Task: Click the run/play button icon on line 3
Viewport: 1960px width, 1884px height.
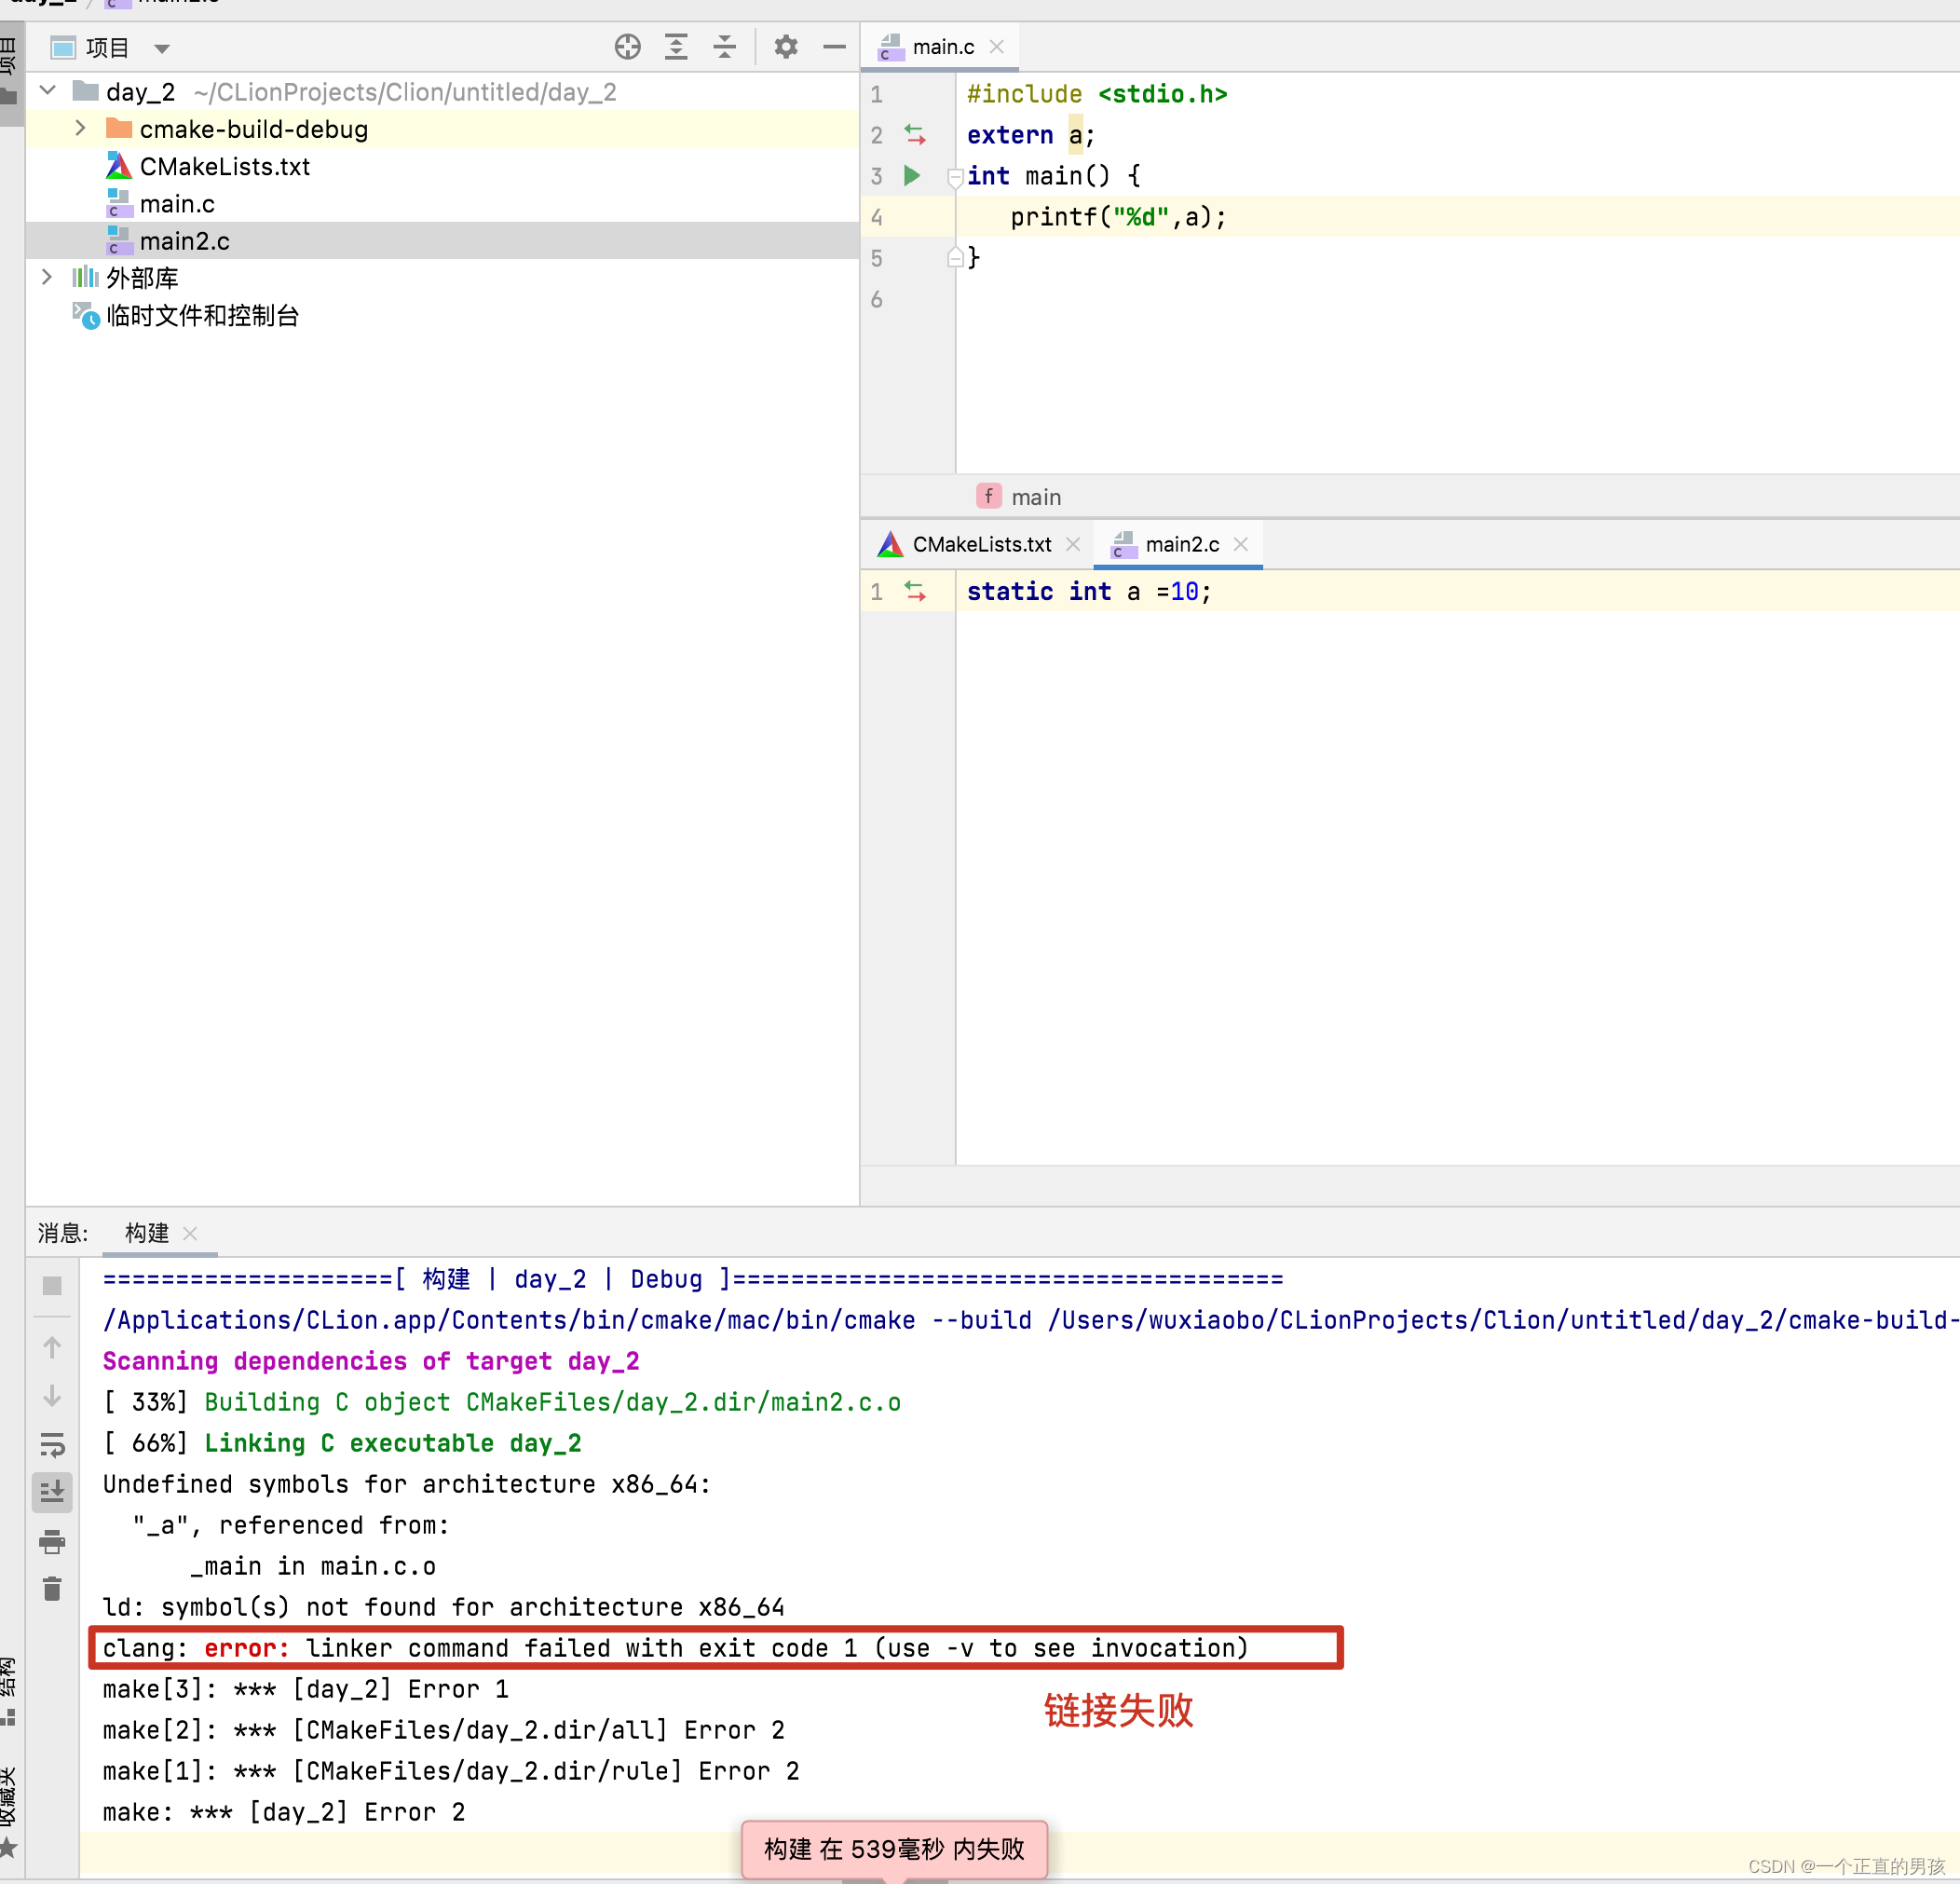Action: pyautogui.click(x=914, y=175)
